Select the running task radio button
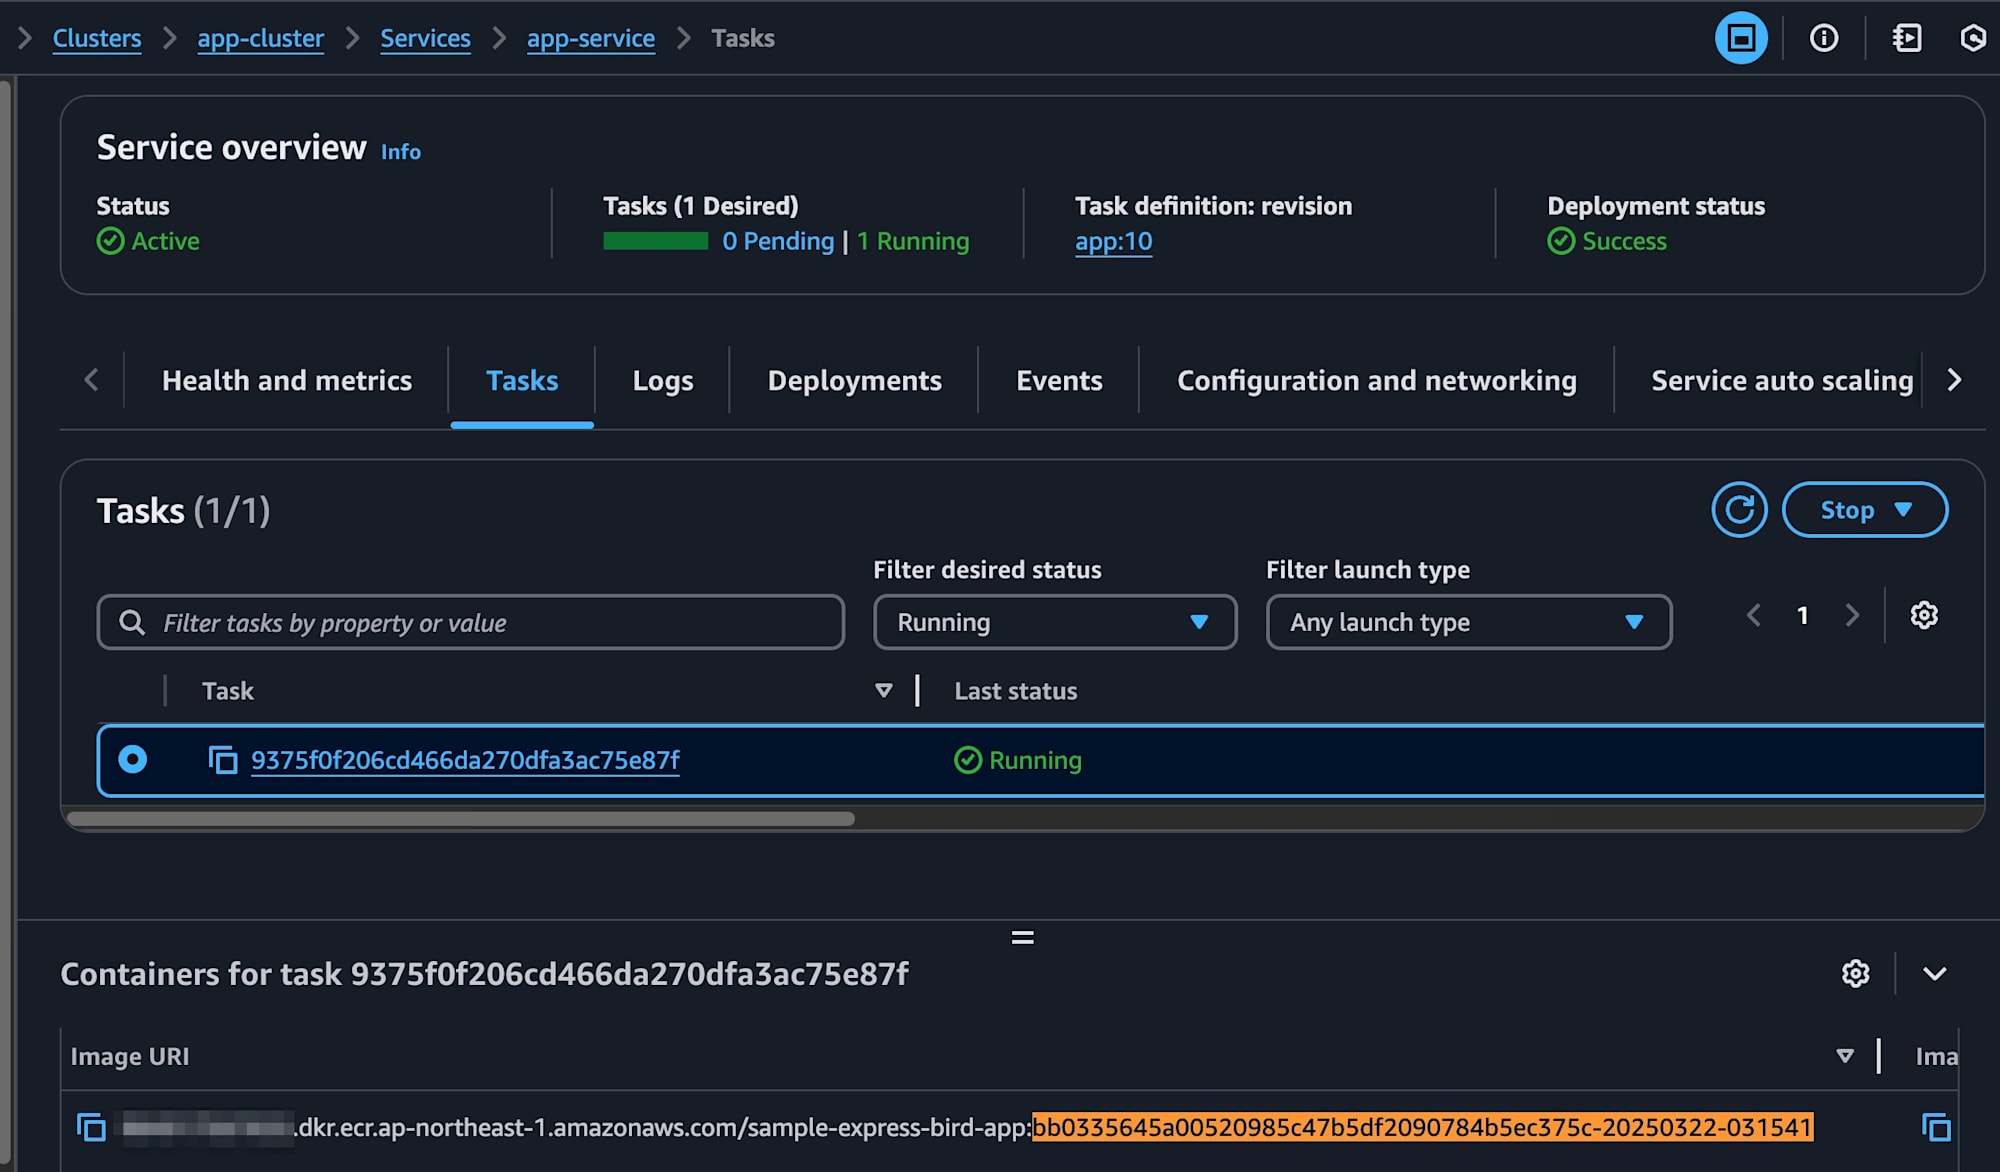2000x1172 pixels. click(131, 759)
